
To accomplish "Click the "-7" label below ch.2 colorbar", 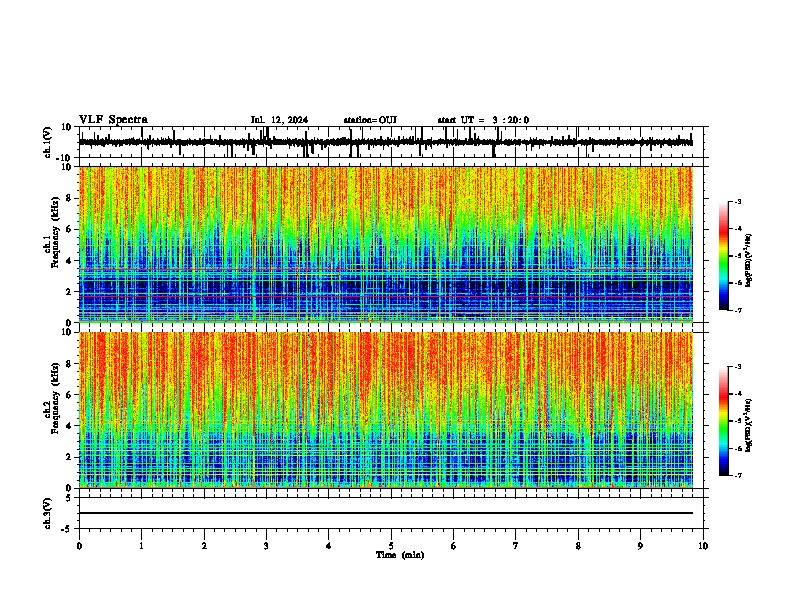I will point(737,475).
